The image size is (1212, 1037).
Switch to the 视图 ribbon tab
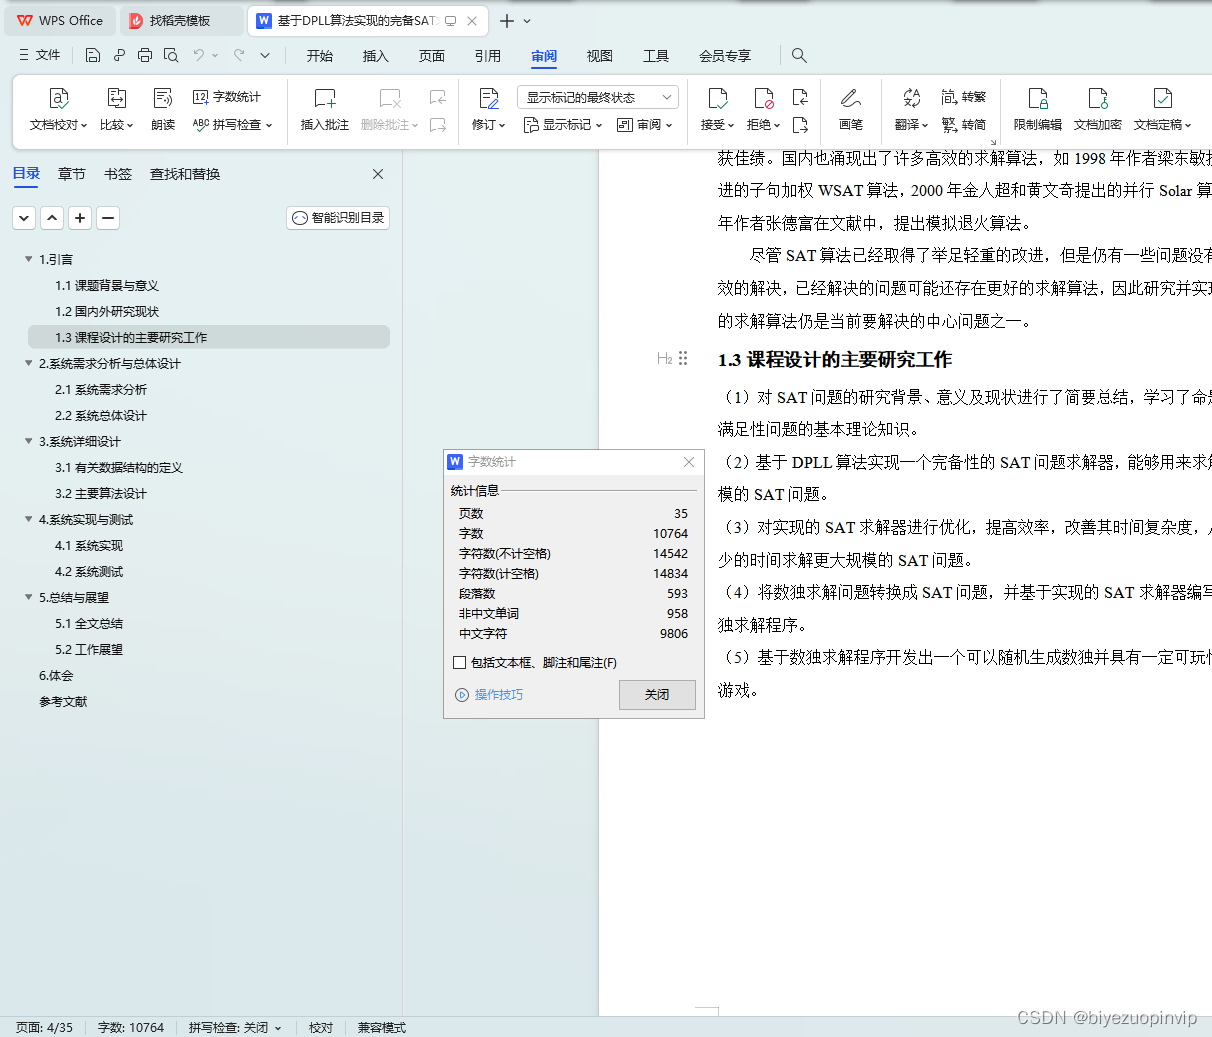point(599,56)
